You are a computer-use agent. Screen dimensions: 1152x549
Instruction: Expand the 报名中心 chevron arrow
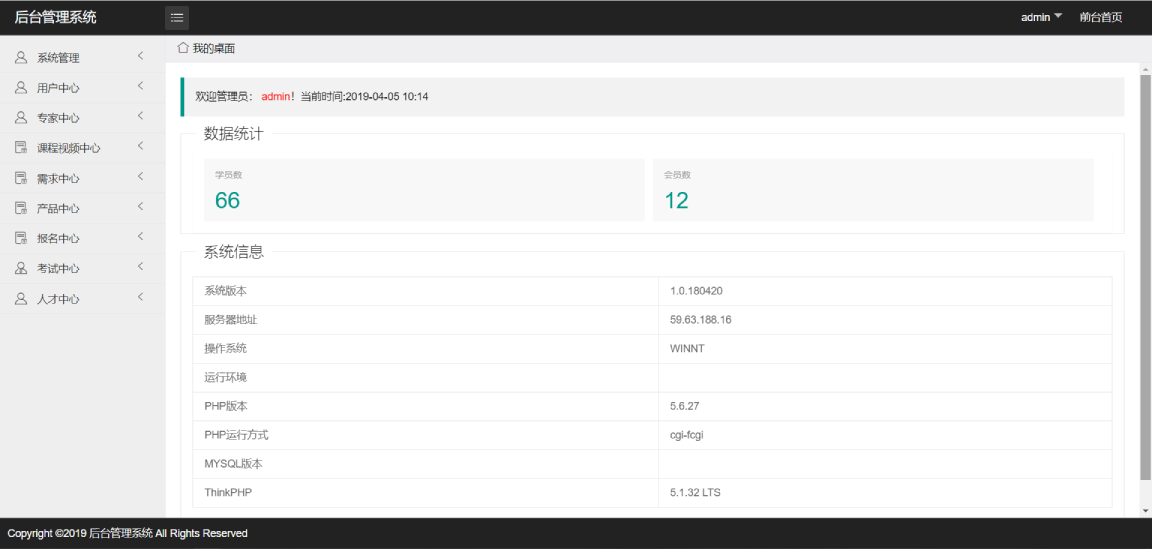140,237
